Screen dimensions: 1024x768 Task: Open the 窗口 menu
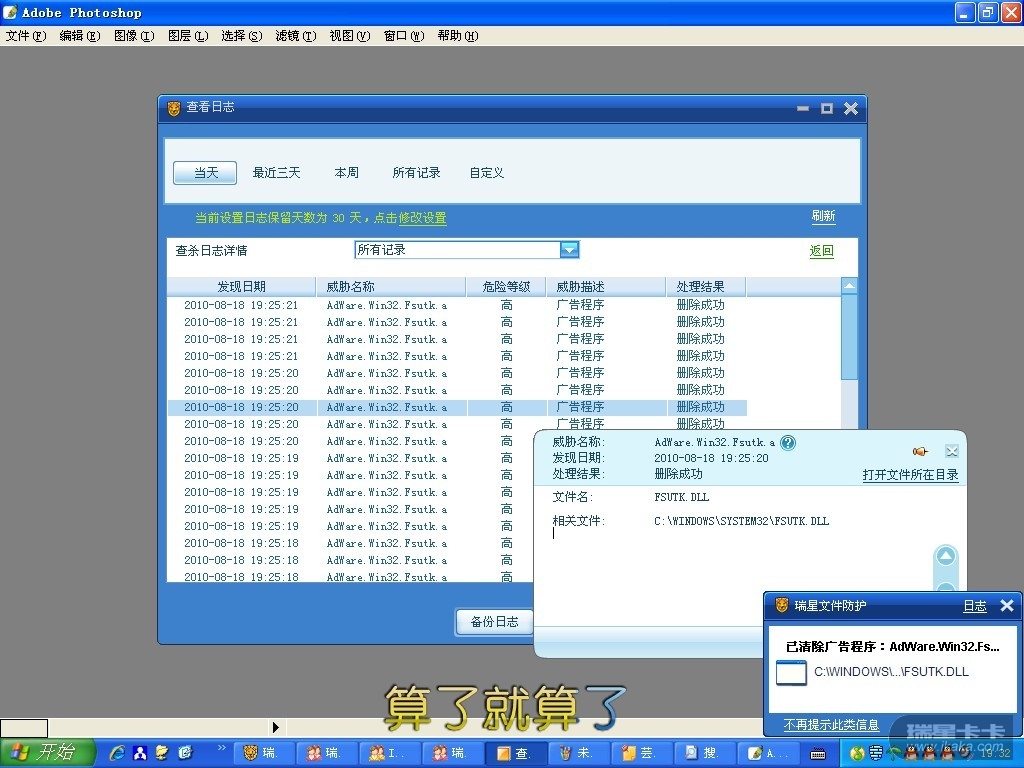404,36
